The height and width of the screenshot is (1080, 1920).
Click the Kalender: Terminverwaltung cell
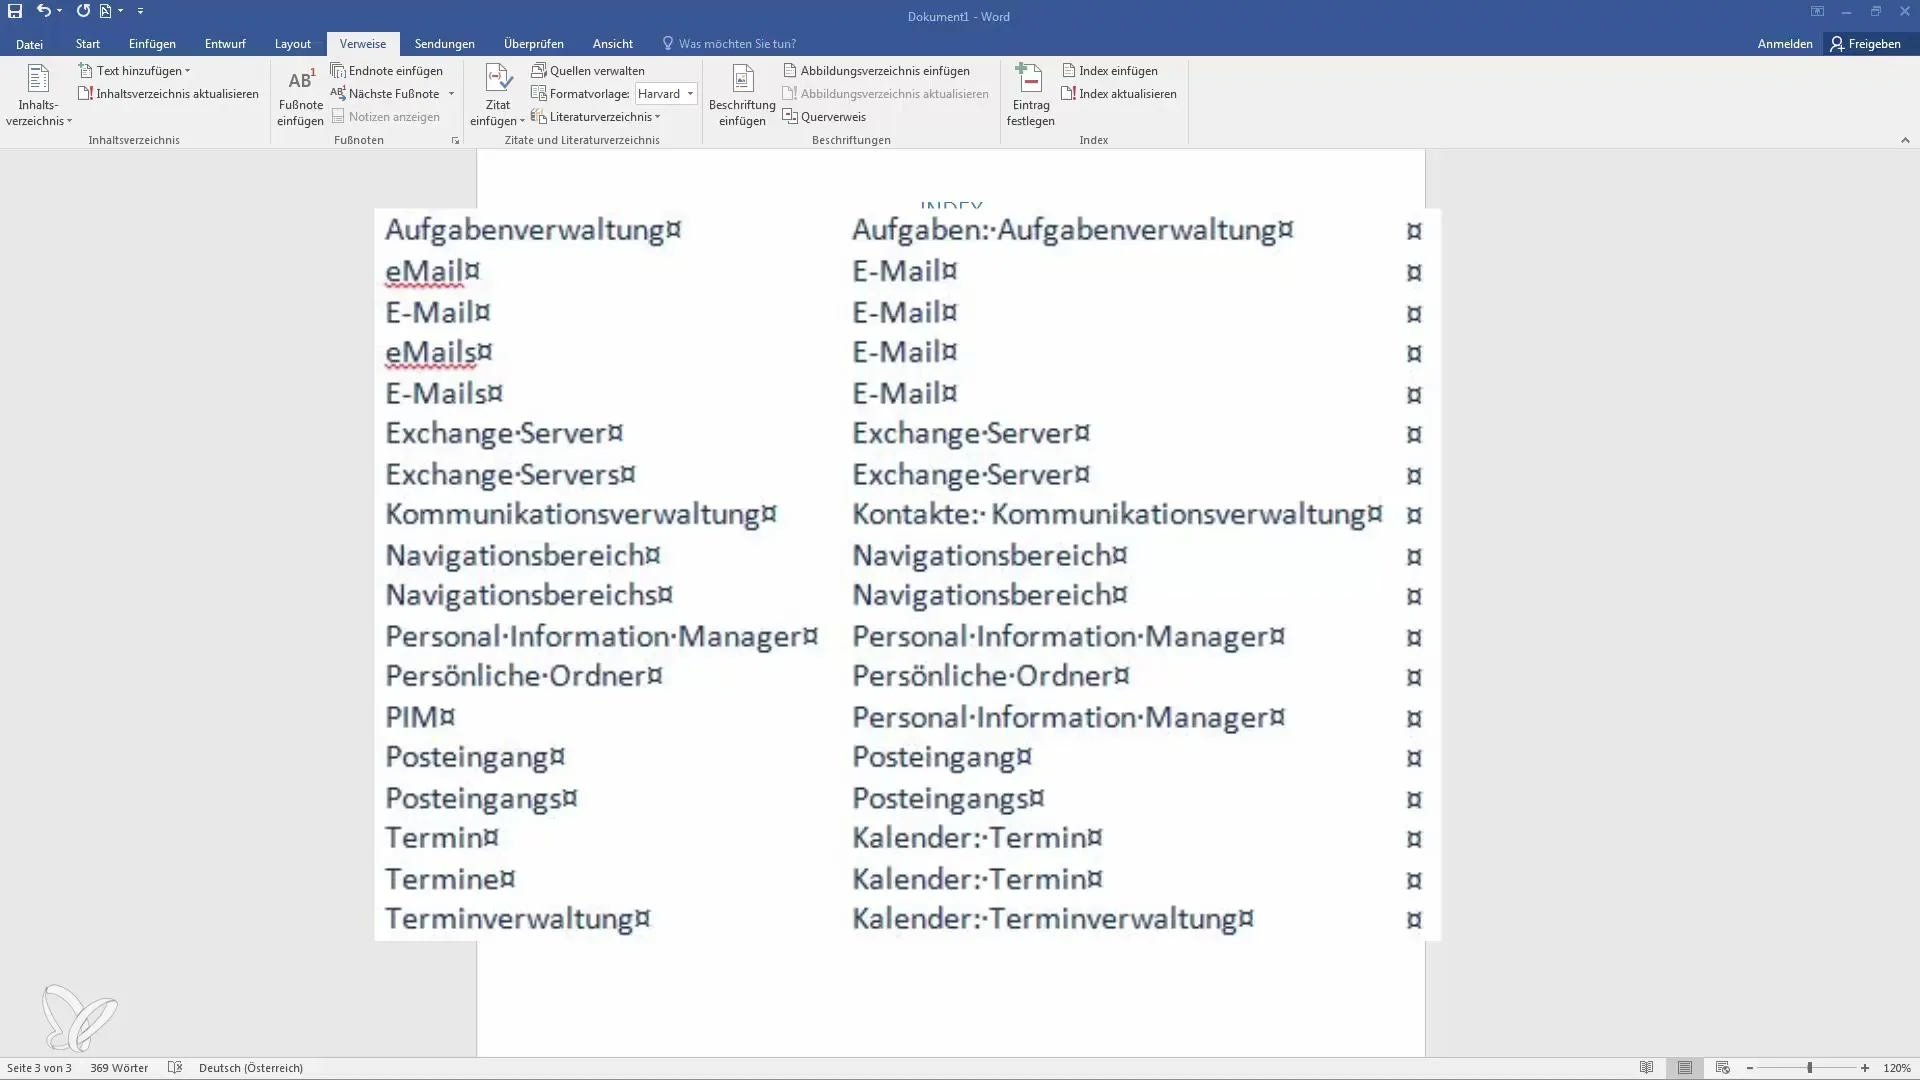[1052, 919]
